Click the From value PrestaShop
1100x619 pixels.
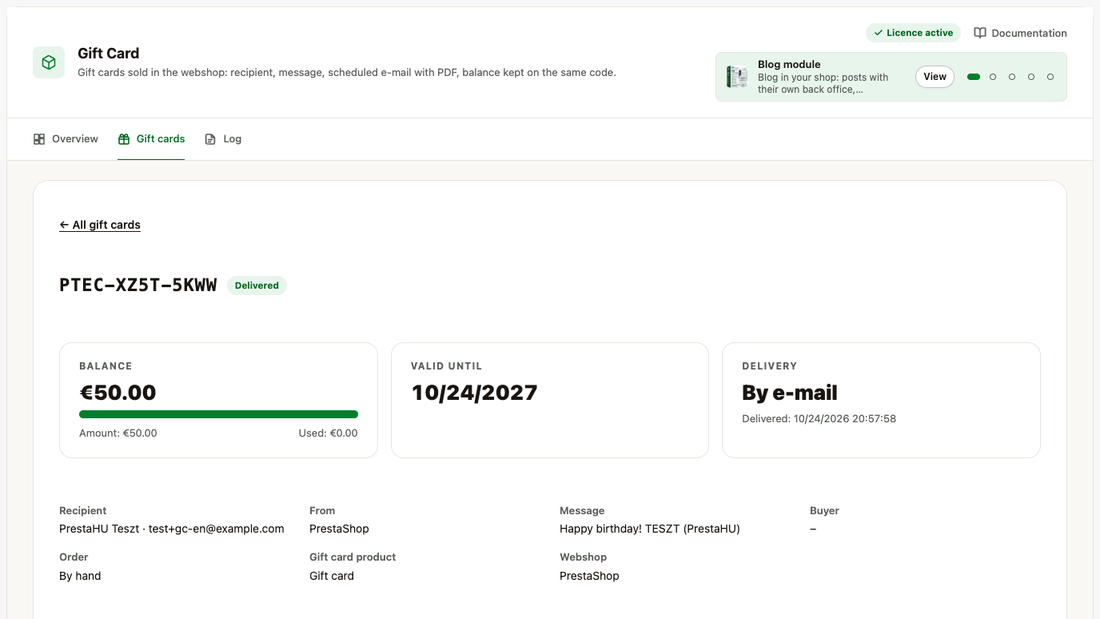pyautogui.click(x=339, y=528)
